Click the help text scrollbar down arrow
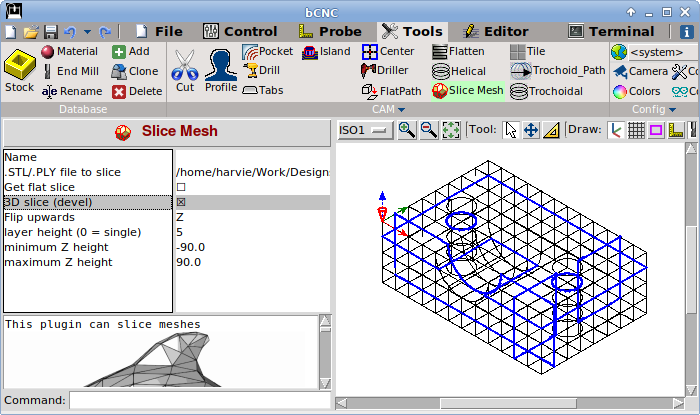 [x=325, y=383]
